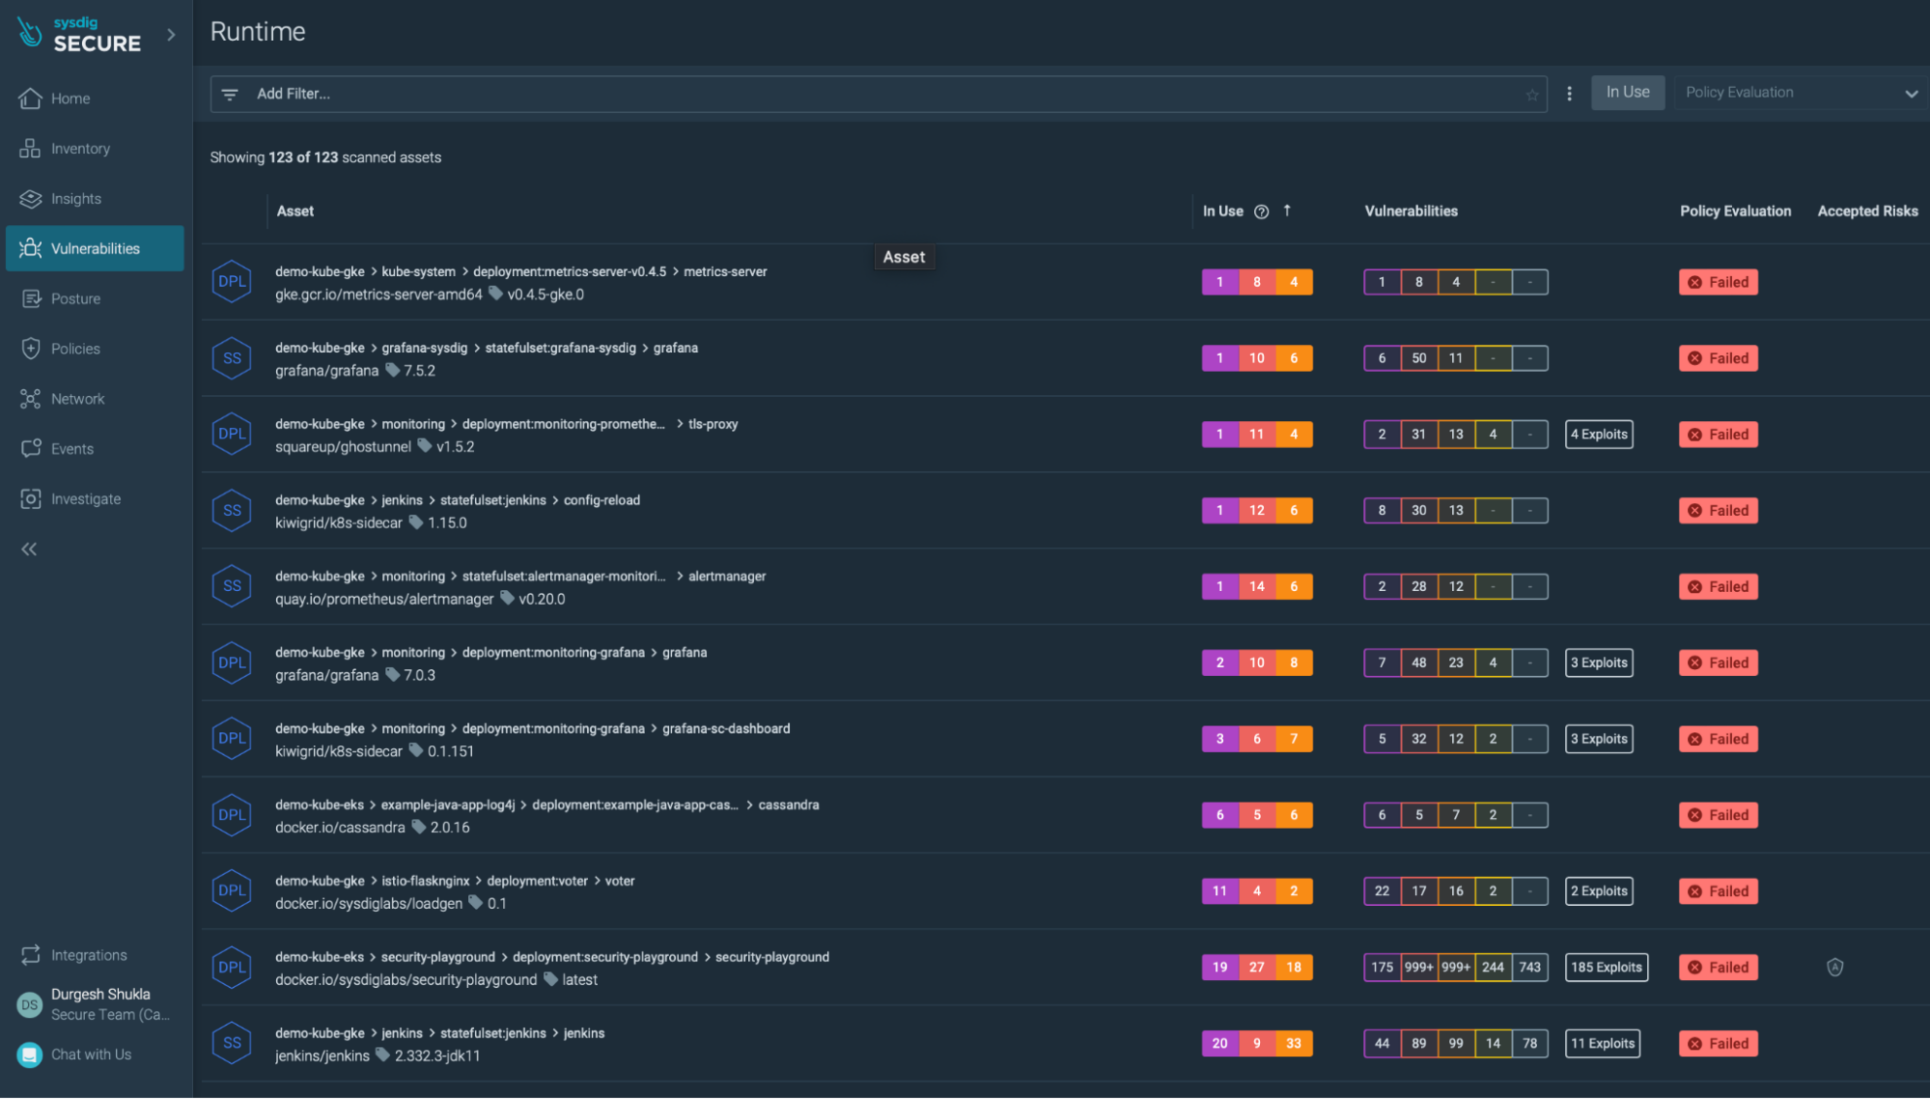Viewport: 1930px width, 1099px height.
Task: Open 185 Exploits for security-playground
Action: pos(1606,967)
